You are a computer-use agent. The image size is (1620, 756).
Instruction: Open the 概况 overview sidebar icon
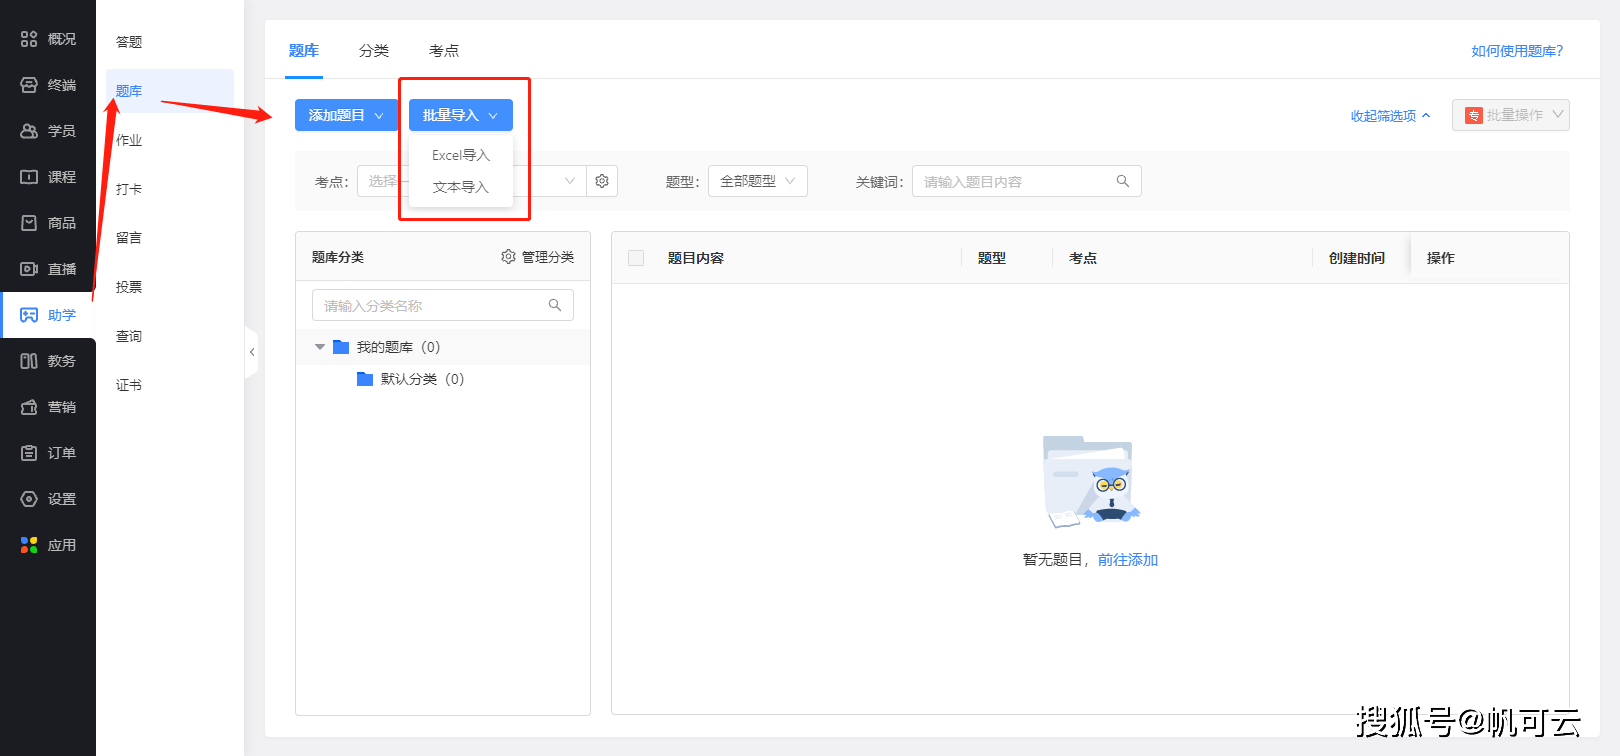point(29,39)
